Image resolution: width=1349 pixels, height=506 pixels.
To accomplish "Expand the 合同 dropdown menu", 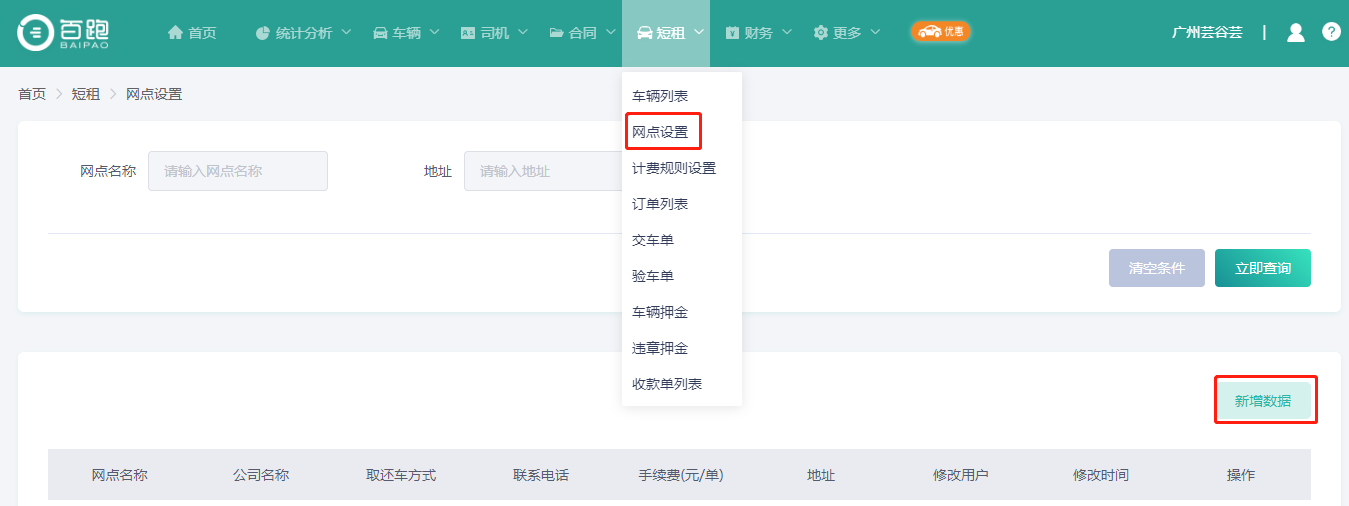I will click(582, 33).
